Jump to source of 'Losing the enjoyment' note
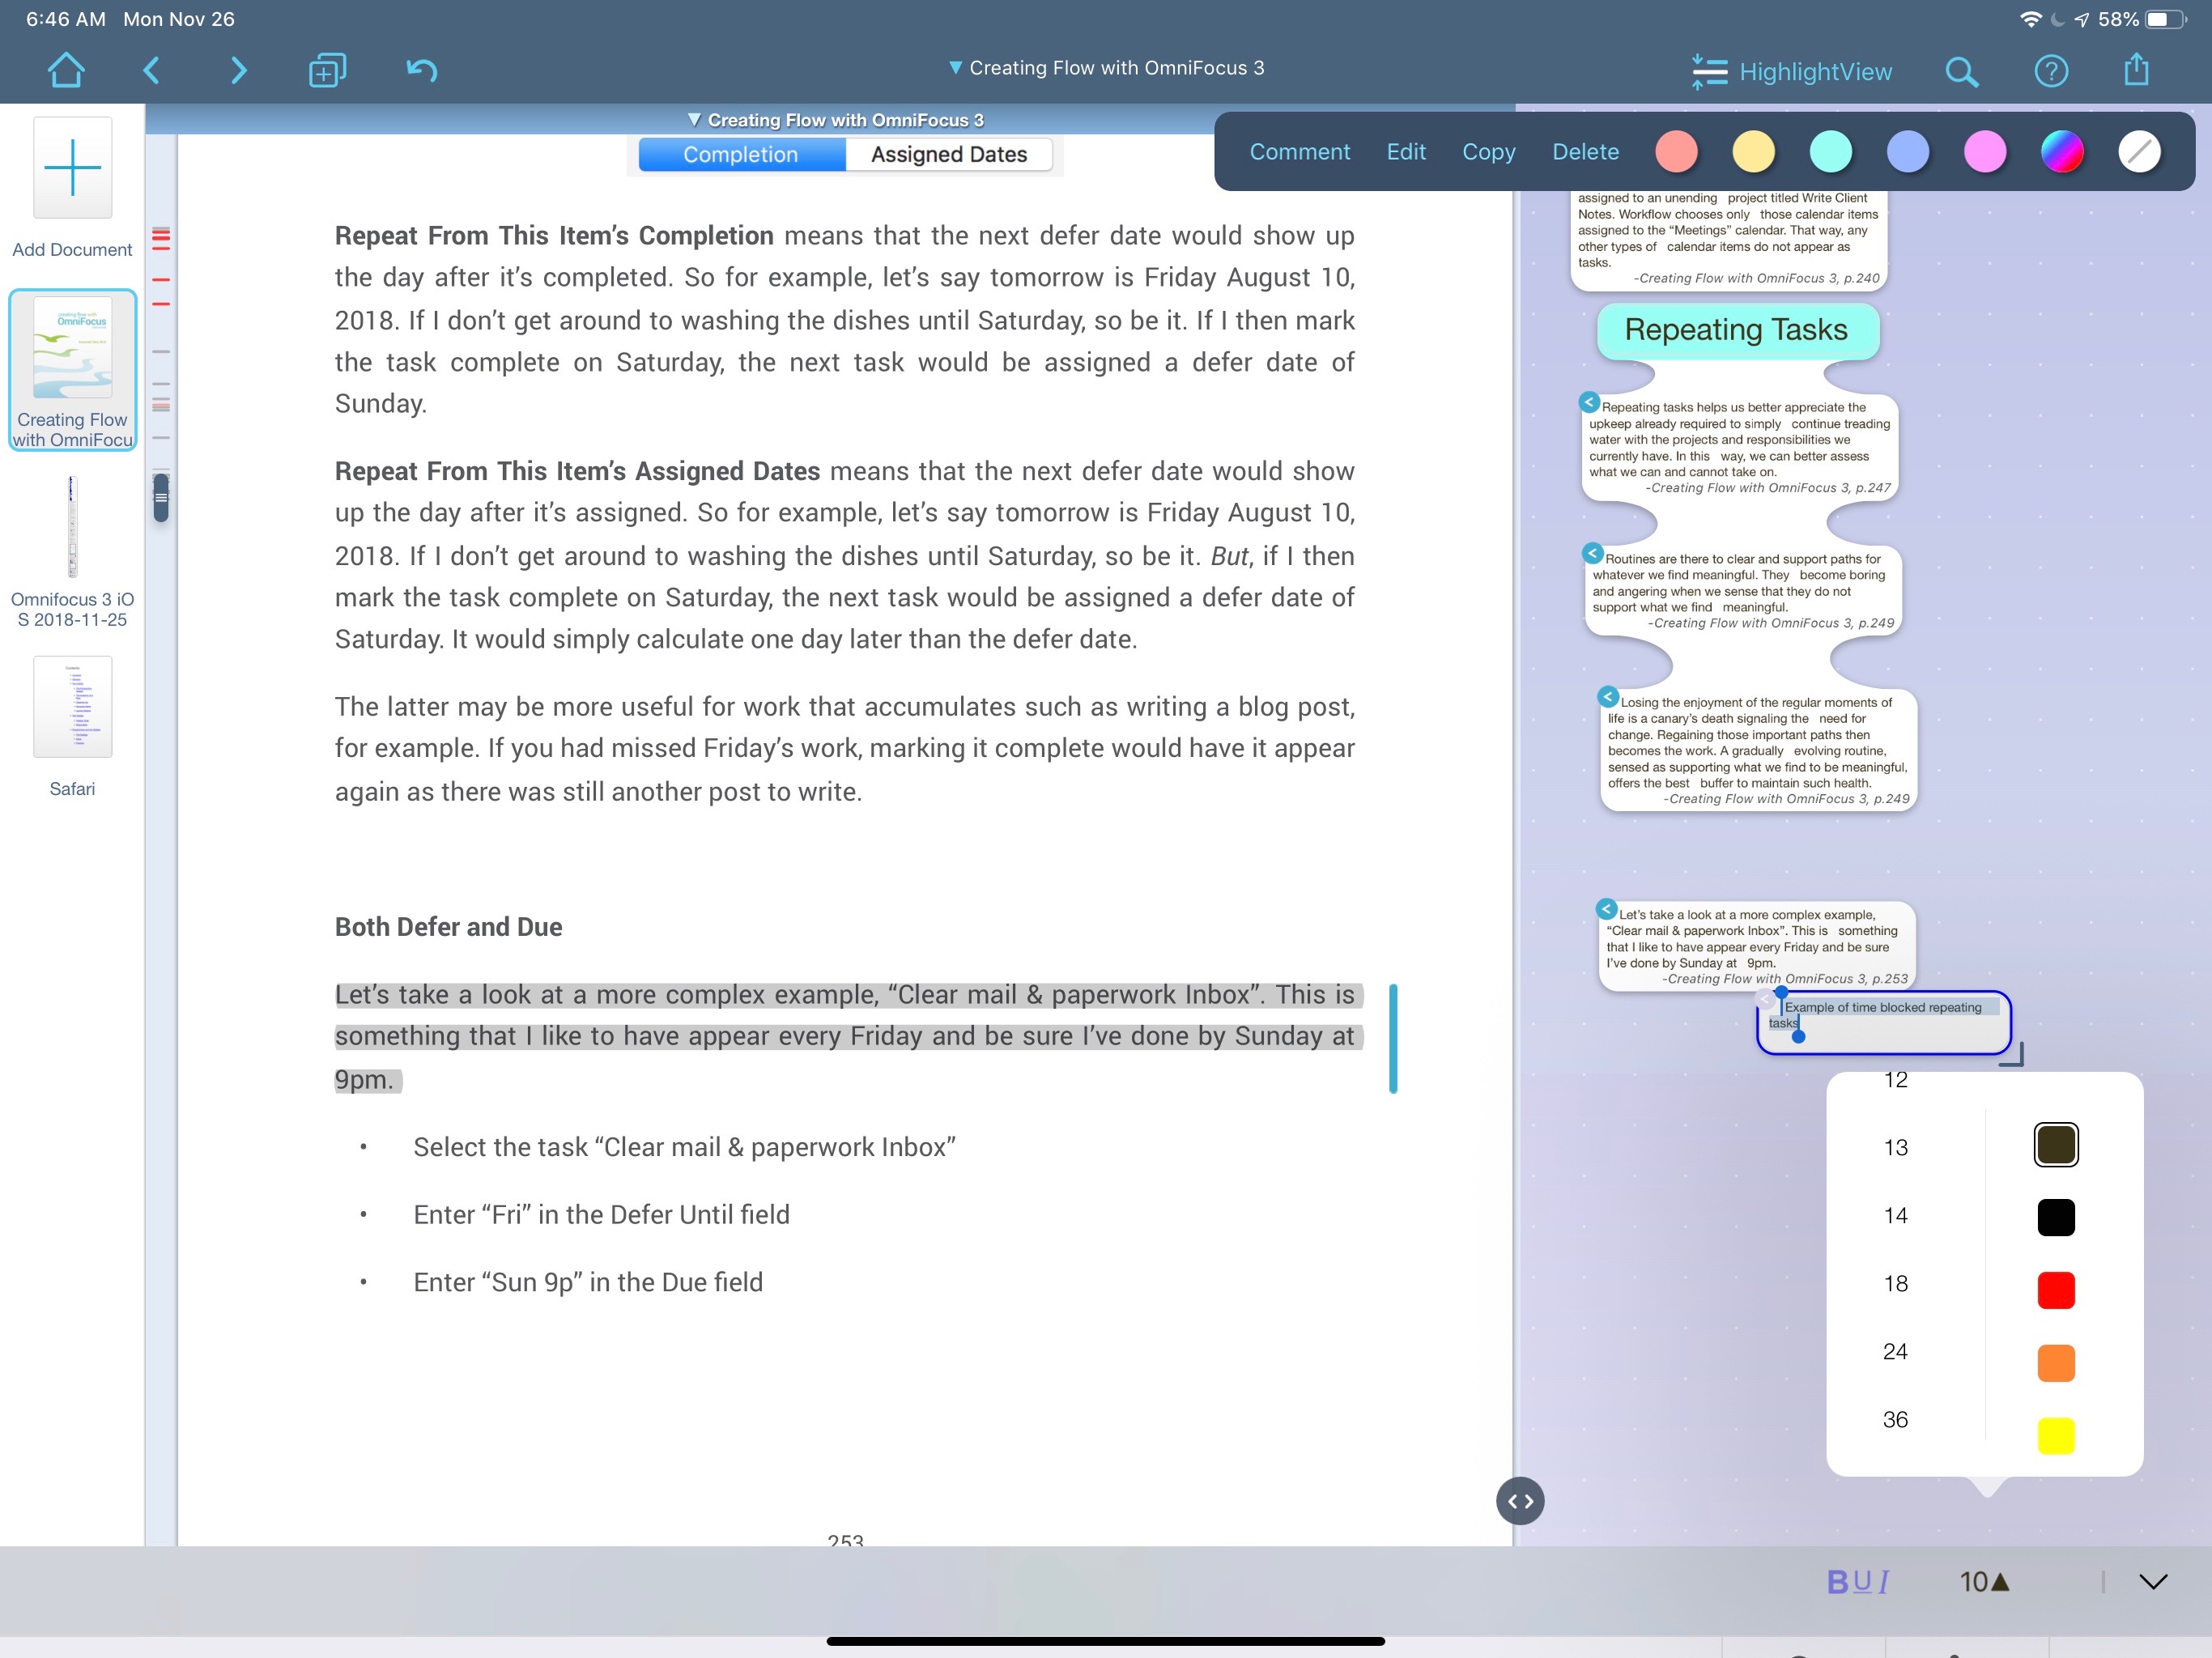 click(1608, 696)
